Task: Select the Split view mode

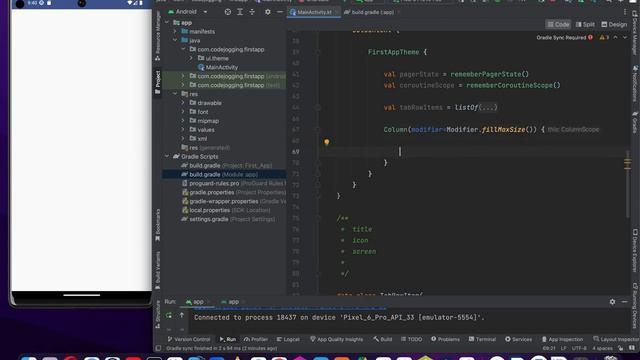Action: pyautogui.click(x=585, y=24)
